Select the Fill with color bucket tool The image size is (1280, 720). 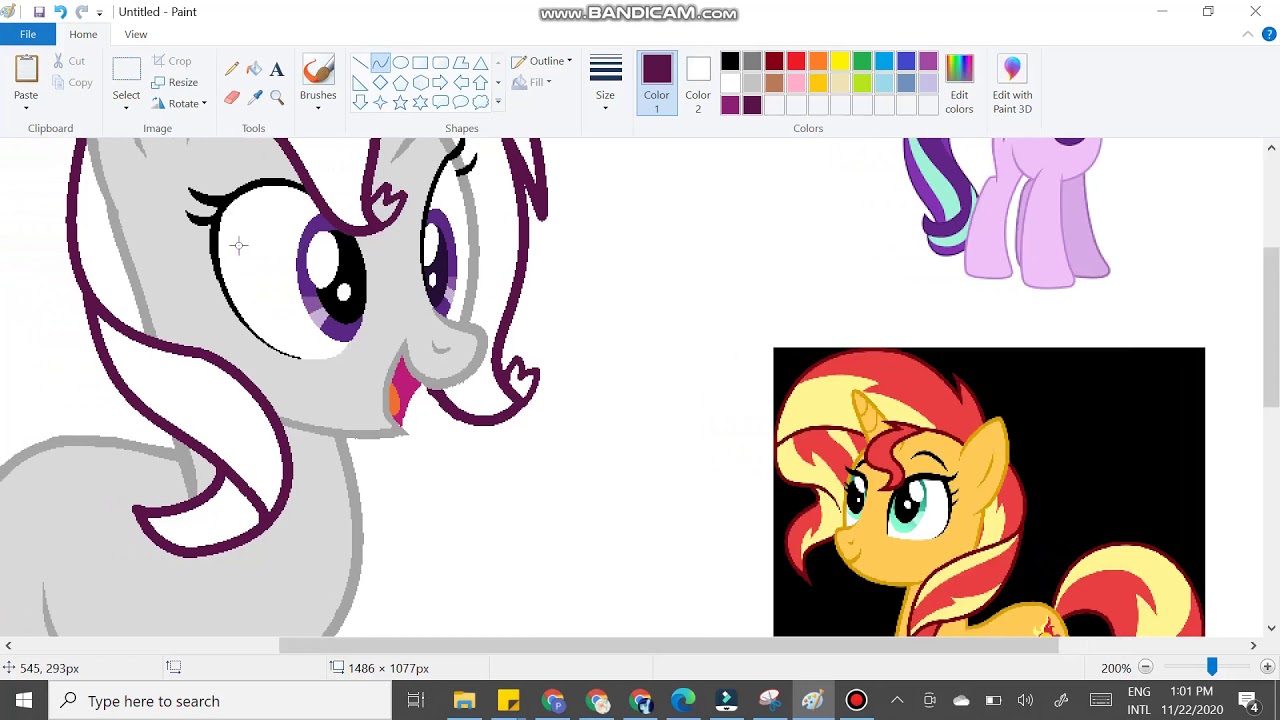254,69
